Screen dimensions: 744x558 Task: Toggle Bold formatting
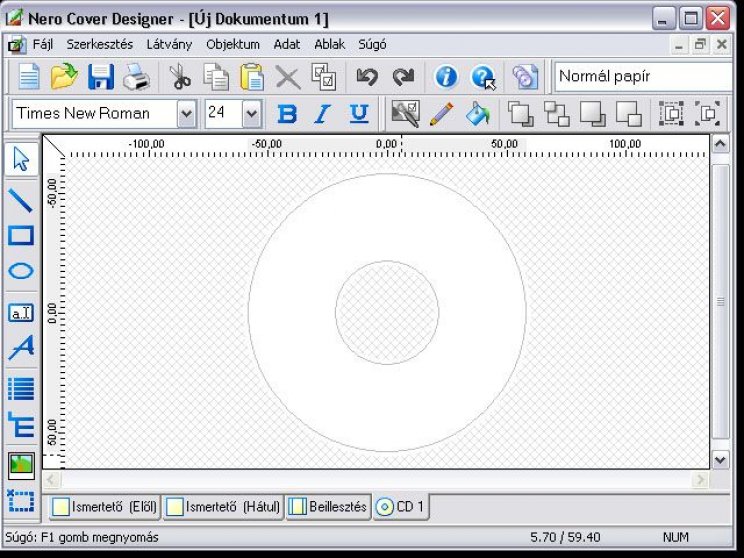pyautogui.click(x=287, y=114)
